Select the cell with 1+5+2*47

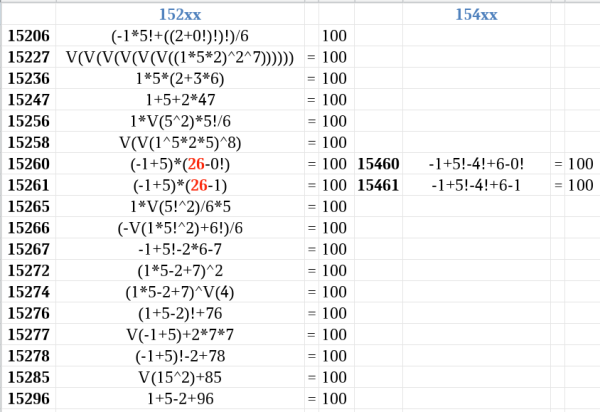pyautogui.click(x=180, y=100)
